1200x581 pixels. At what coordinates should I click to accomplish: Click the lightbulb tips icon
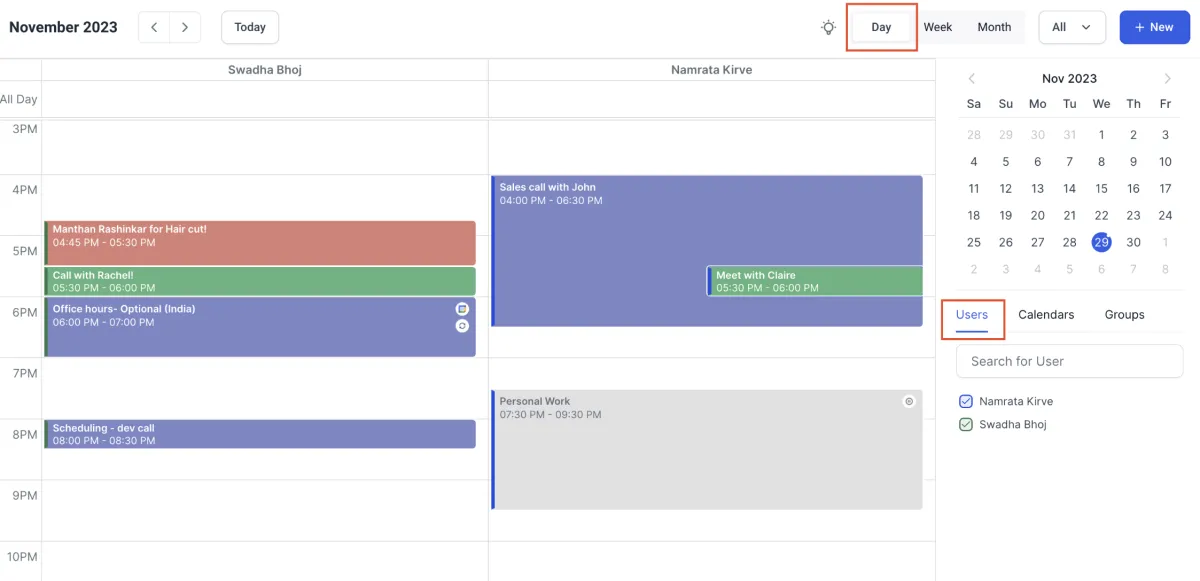click(x=828, y=27)
